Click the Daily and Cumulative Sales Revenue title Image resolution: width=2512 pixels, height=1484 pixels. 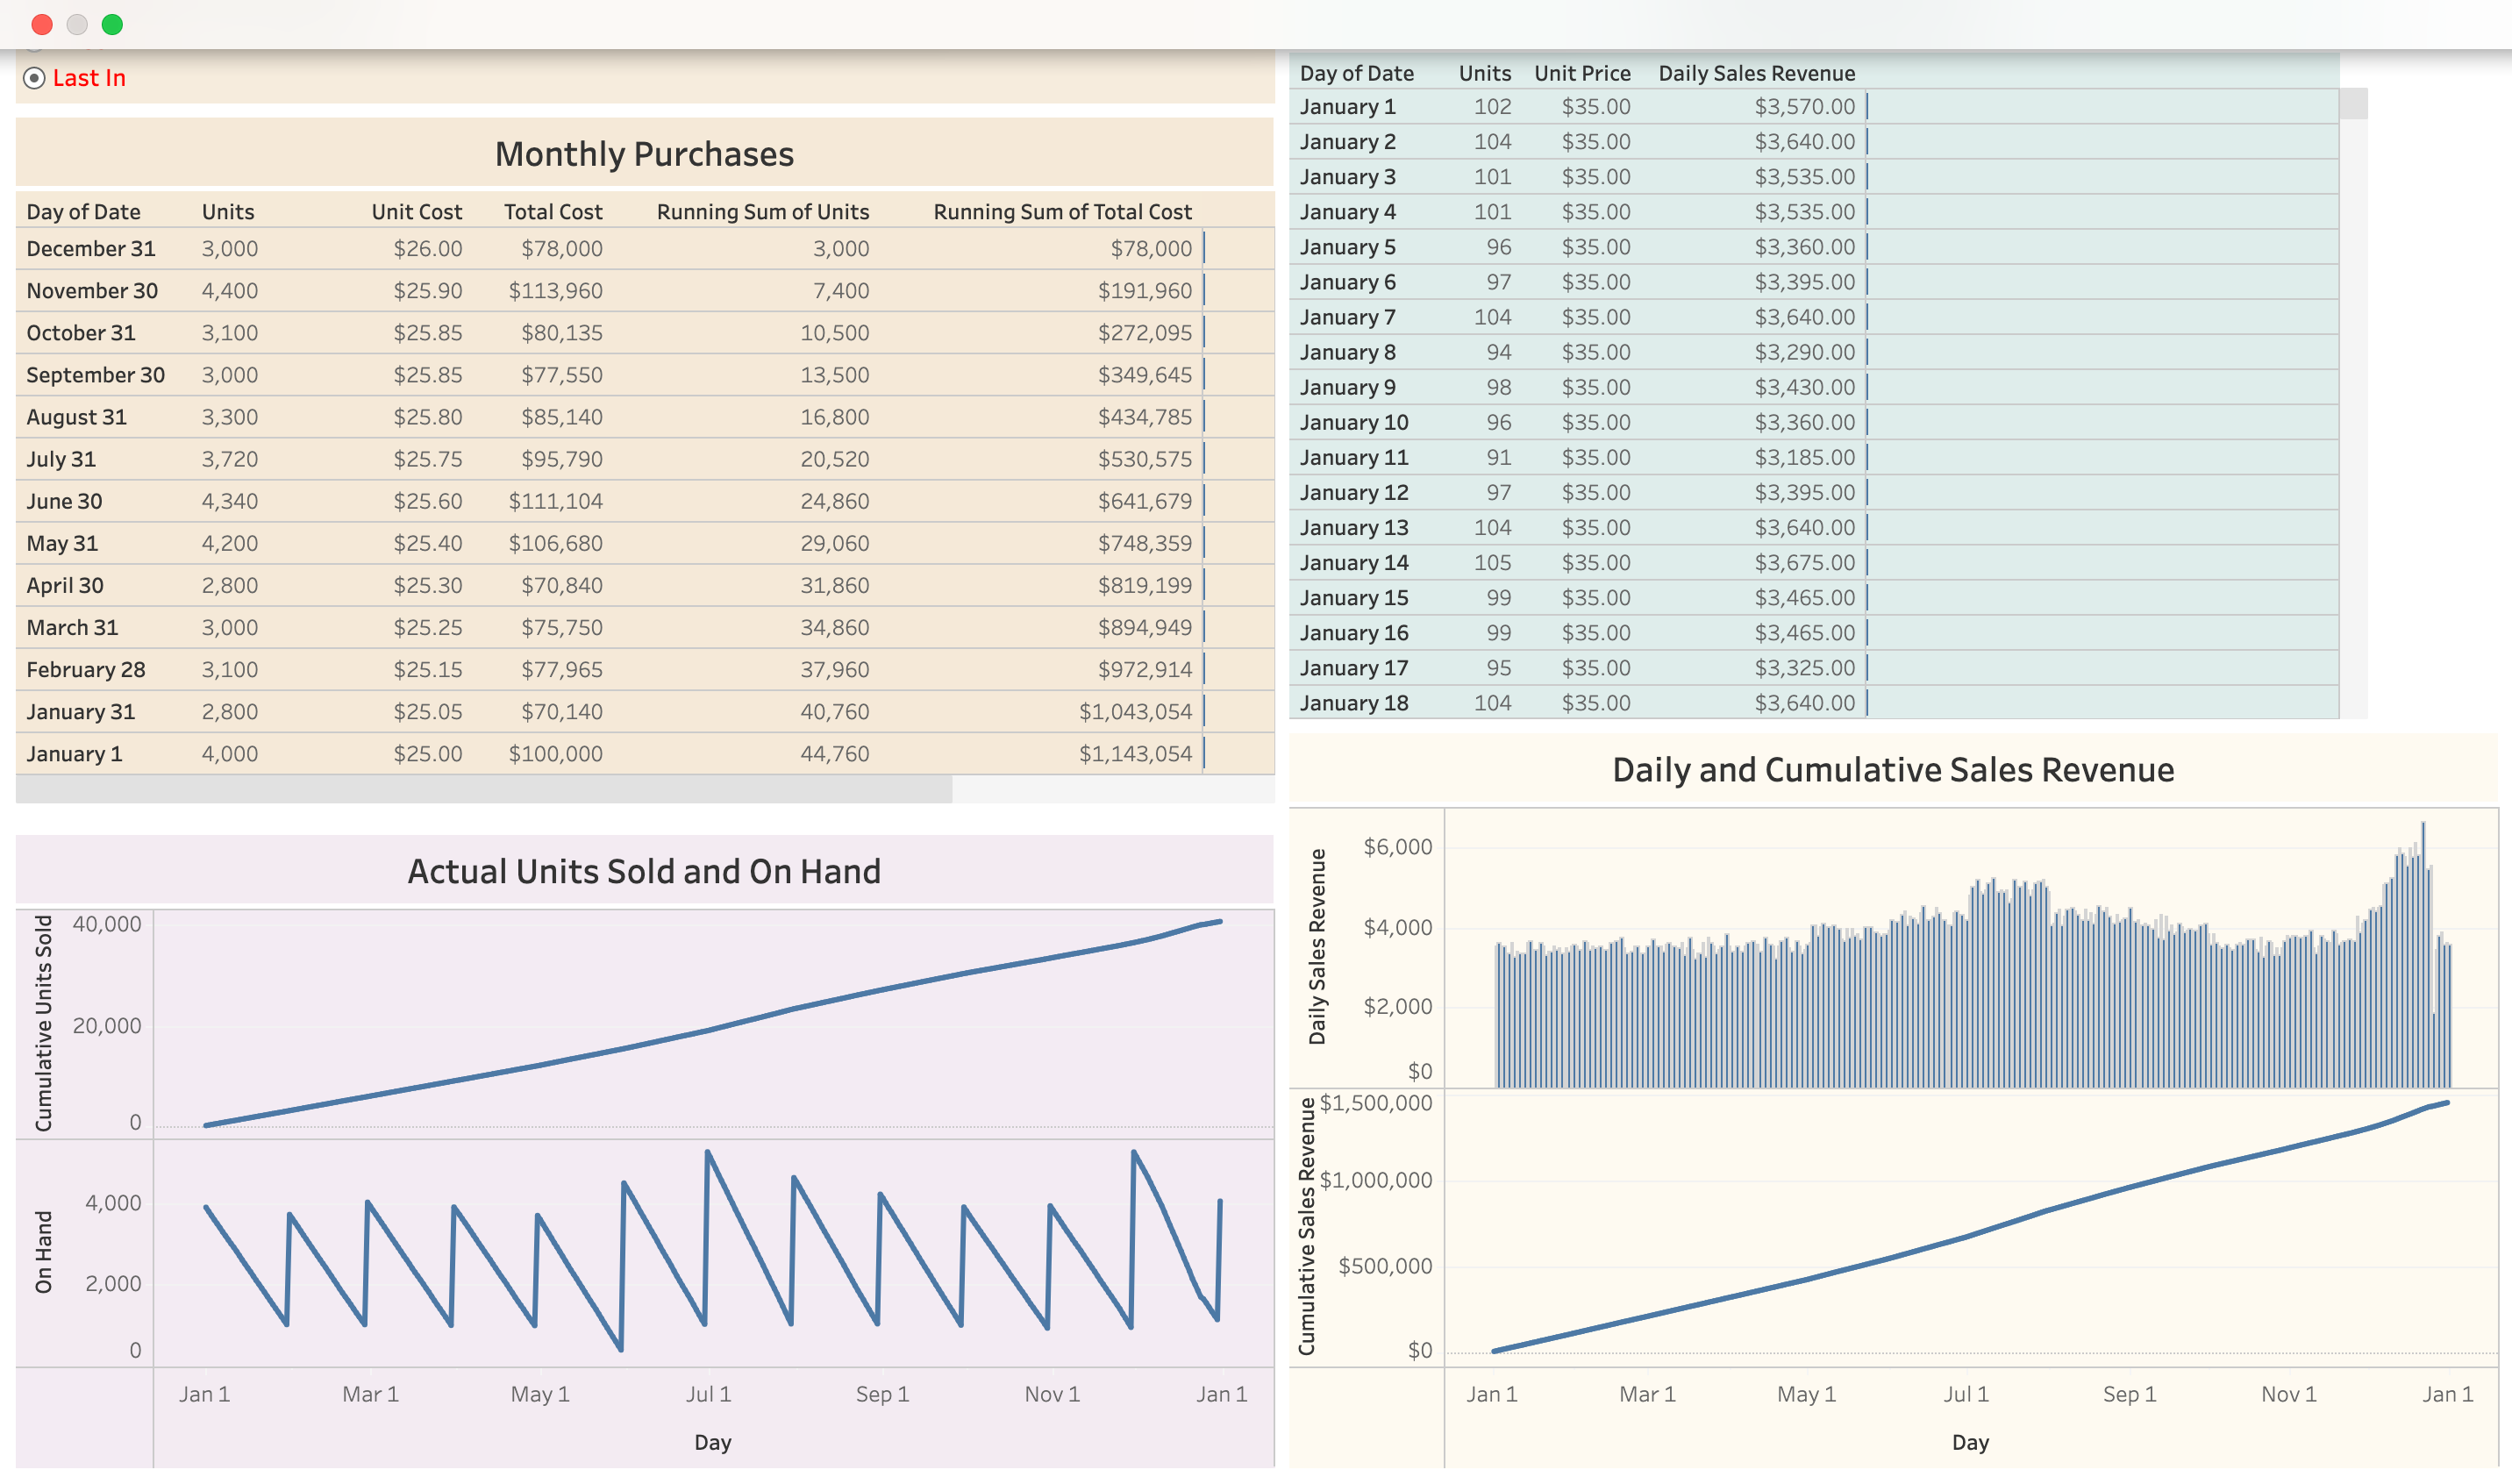coord(1892,769)
